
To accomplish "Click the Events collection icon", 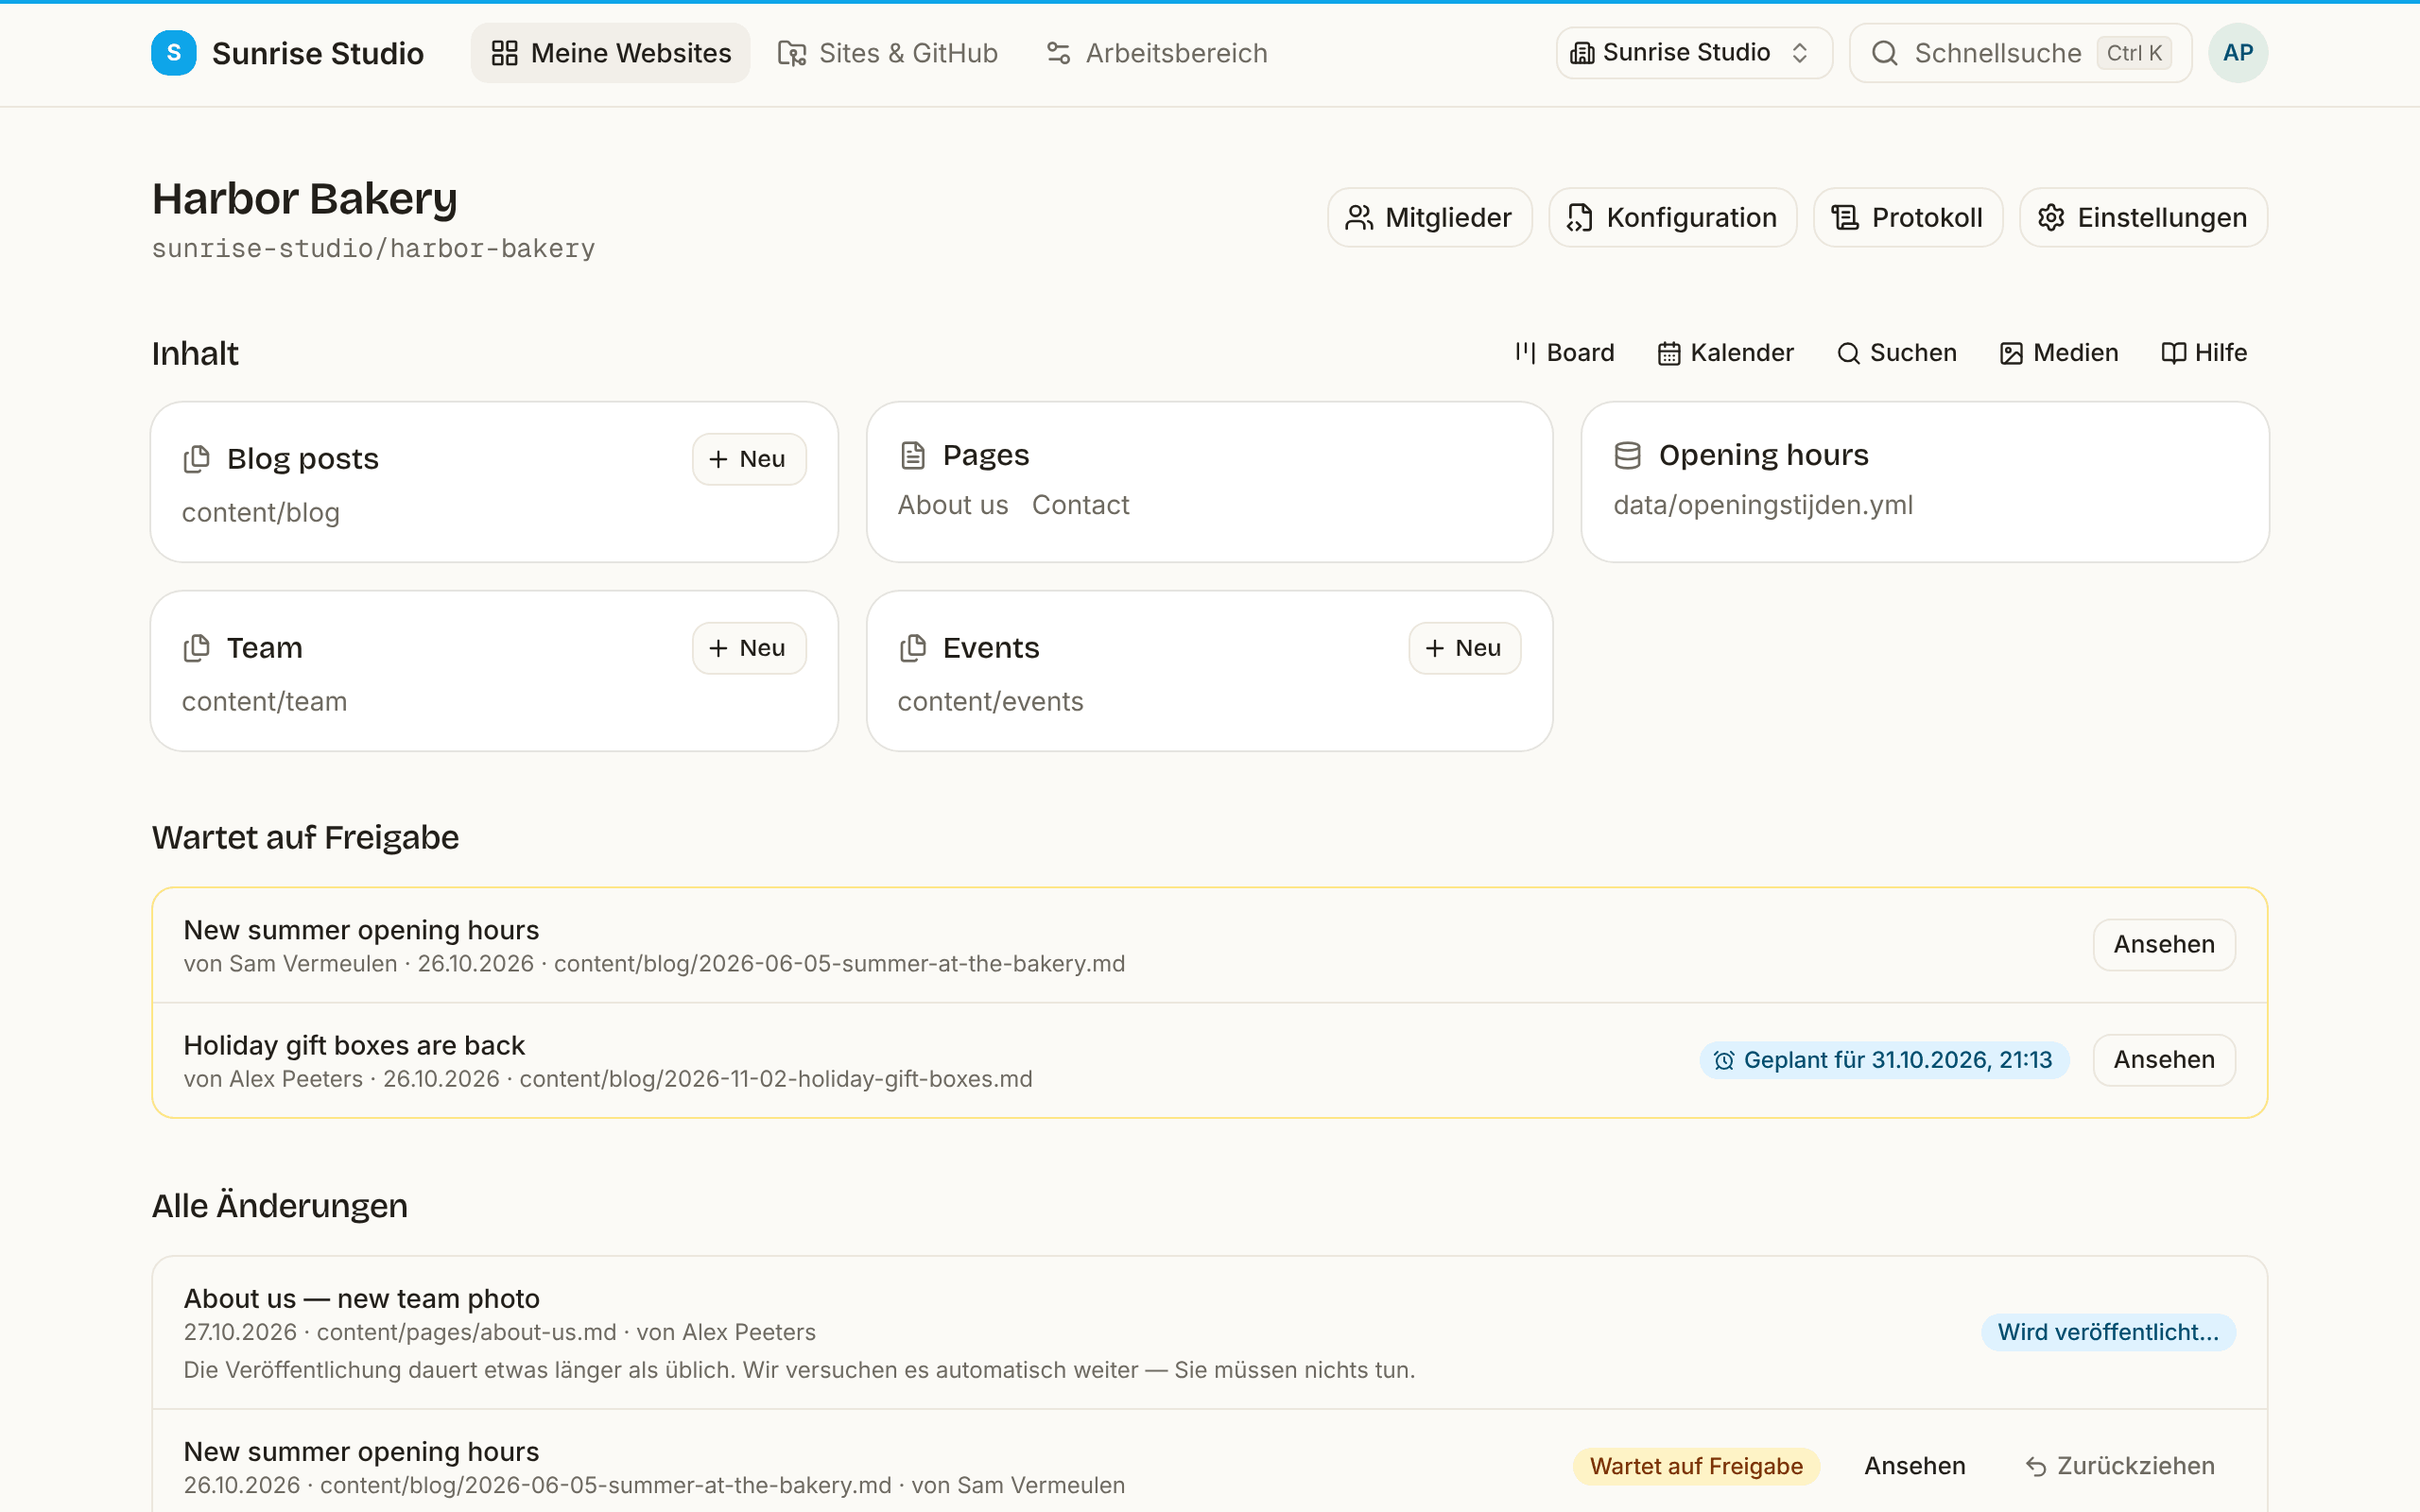I will tap(912, 648).
